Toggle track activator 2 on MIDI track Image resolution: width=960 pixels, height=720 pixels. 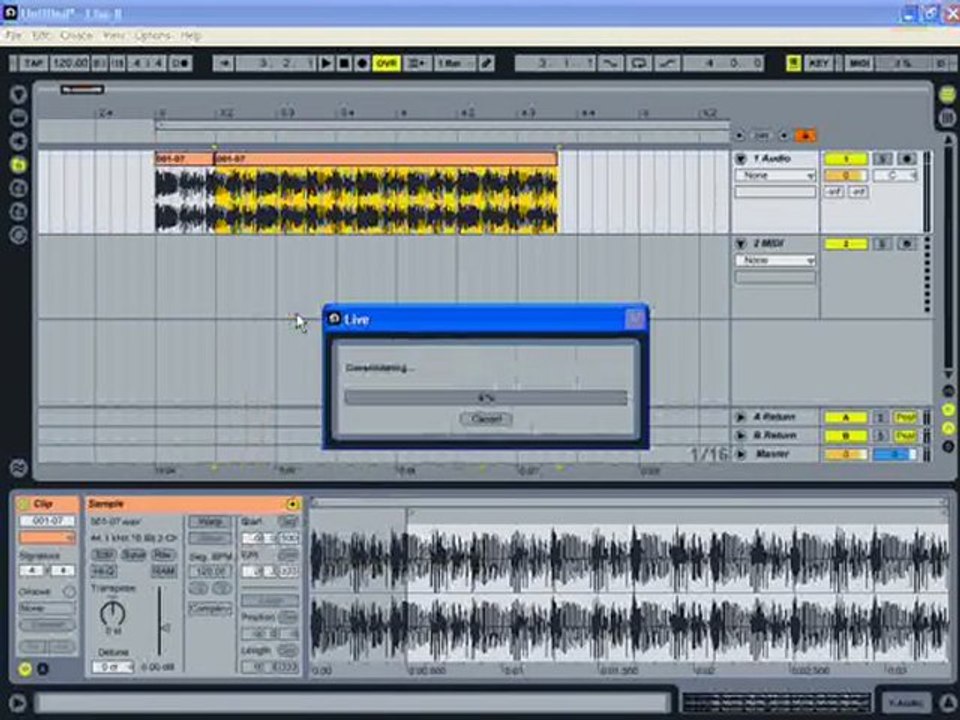pyautogui.click(x=846, y=244)
